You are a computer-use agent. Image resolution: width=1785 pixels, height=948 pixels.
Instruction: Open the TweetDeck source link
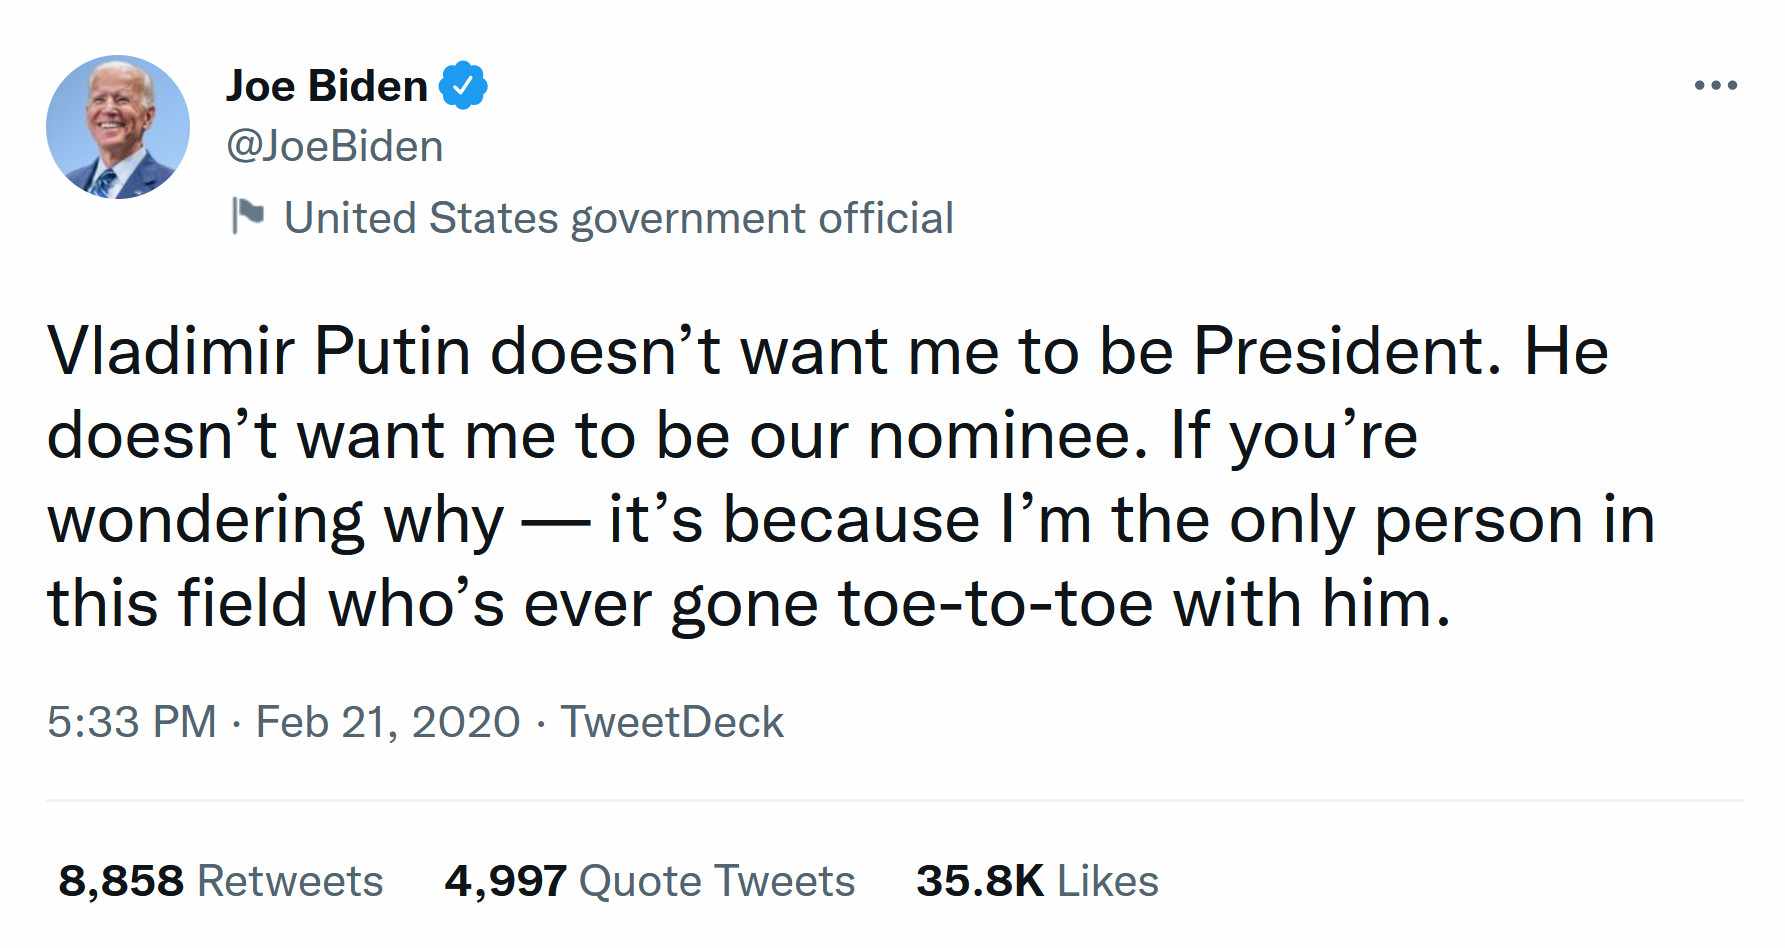(672, 722)
